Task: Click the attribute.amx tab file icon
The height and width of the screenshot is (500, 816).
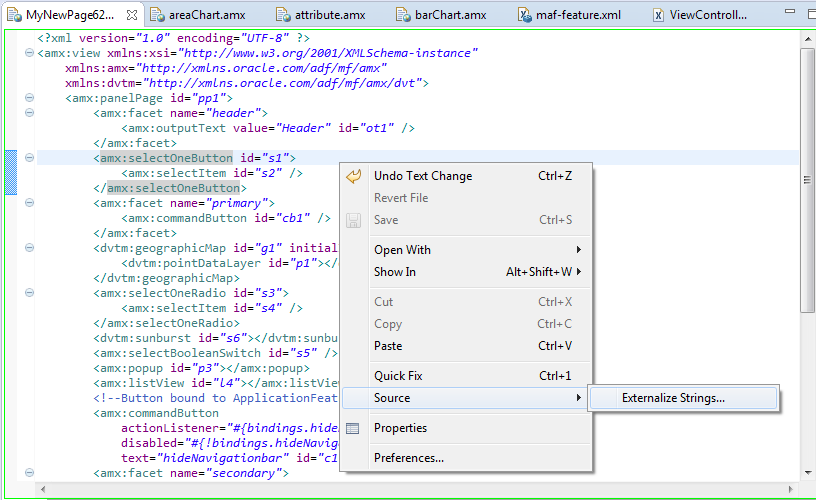Action: coord(283,15)
